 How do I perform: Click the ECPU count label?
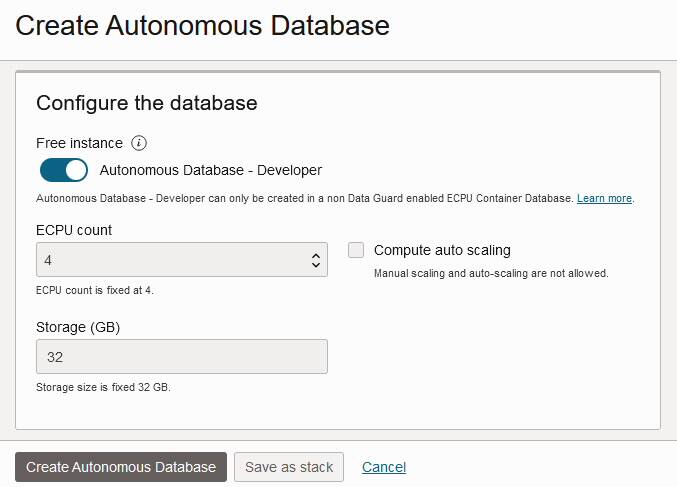[74, 230]
